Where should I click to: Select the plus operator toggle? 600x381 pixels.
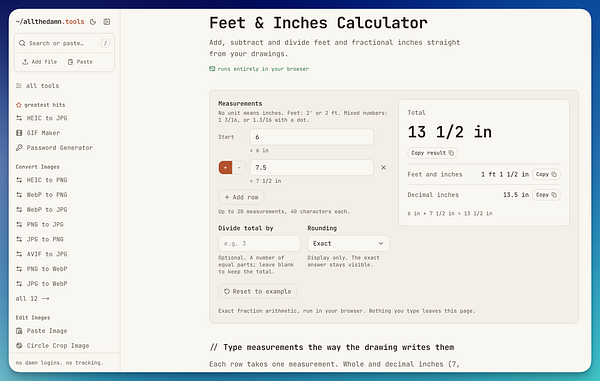coord(225,168)
